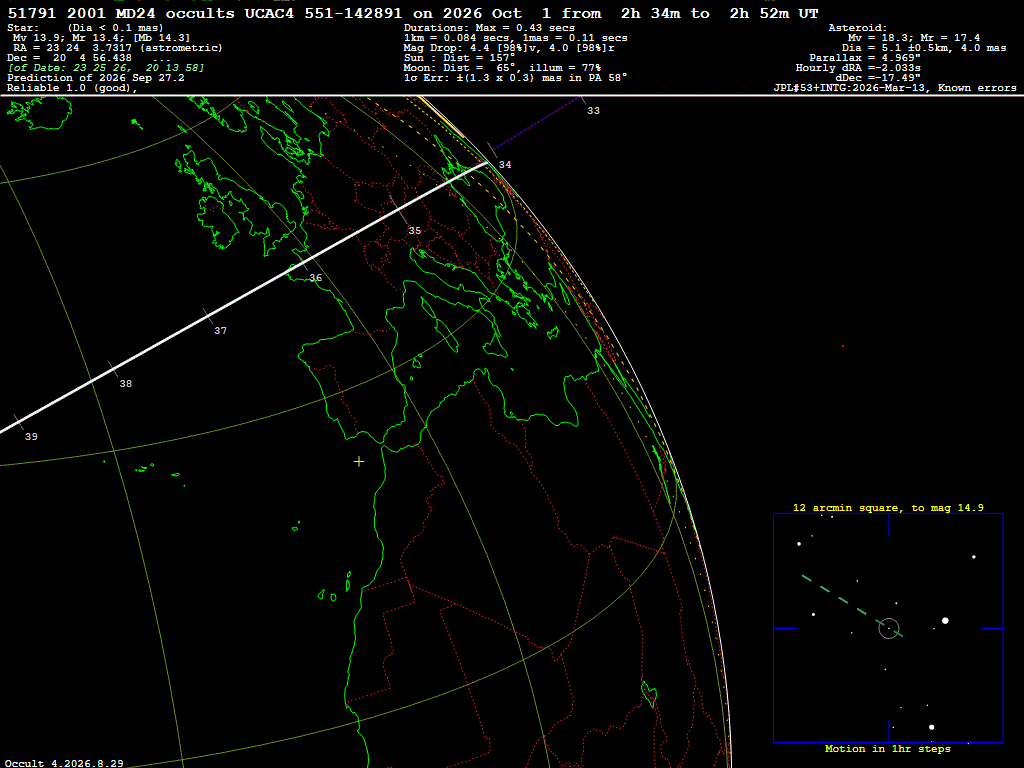Click the Occult version label
The image size is (1024, 768).
tap(64, 763)
